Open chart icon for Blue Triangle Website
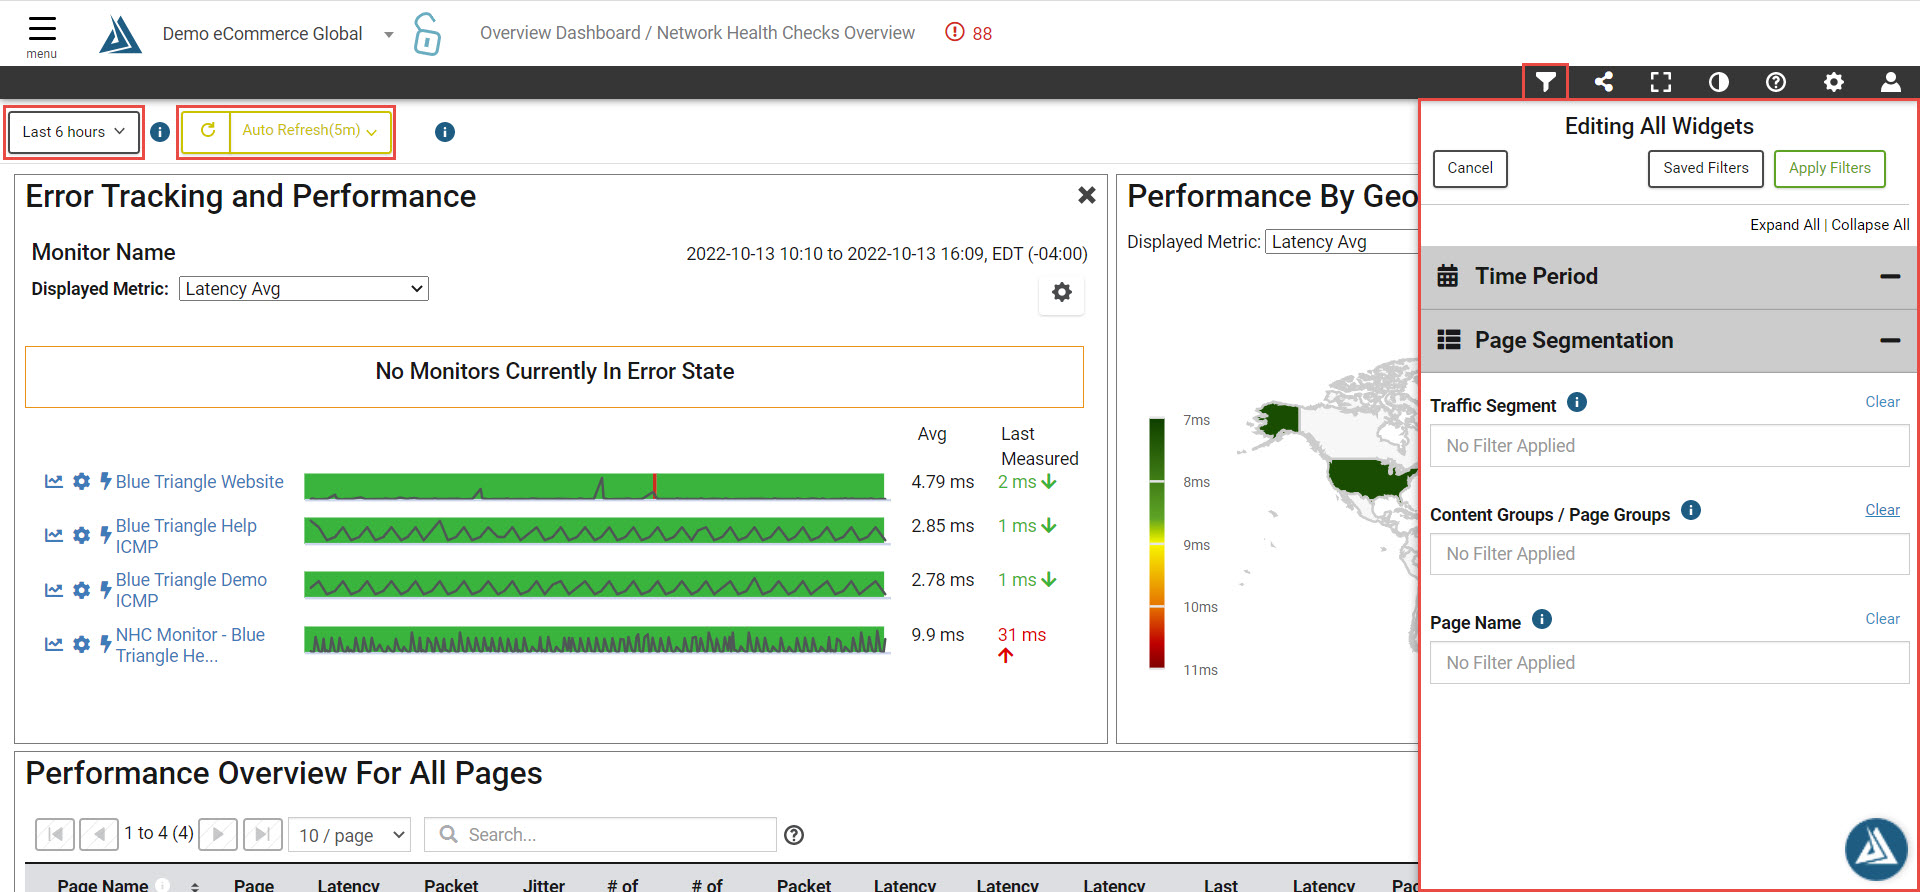Viewport: 1920px width, 892px height. (54, 482)
